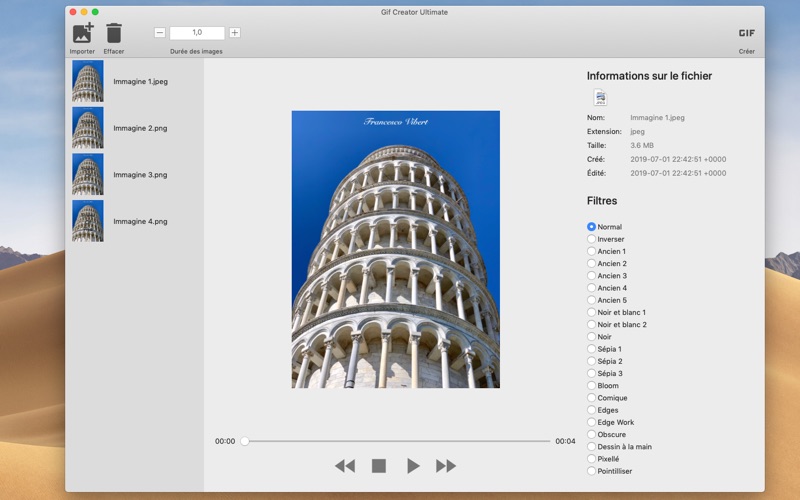Decrease image duration with minus button

click(x=160, y=33)
